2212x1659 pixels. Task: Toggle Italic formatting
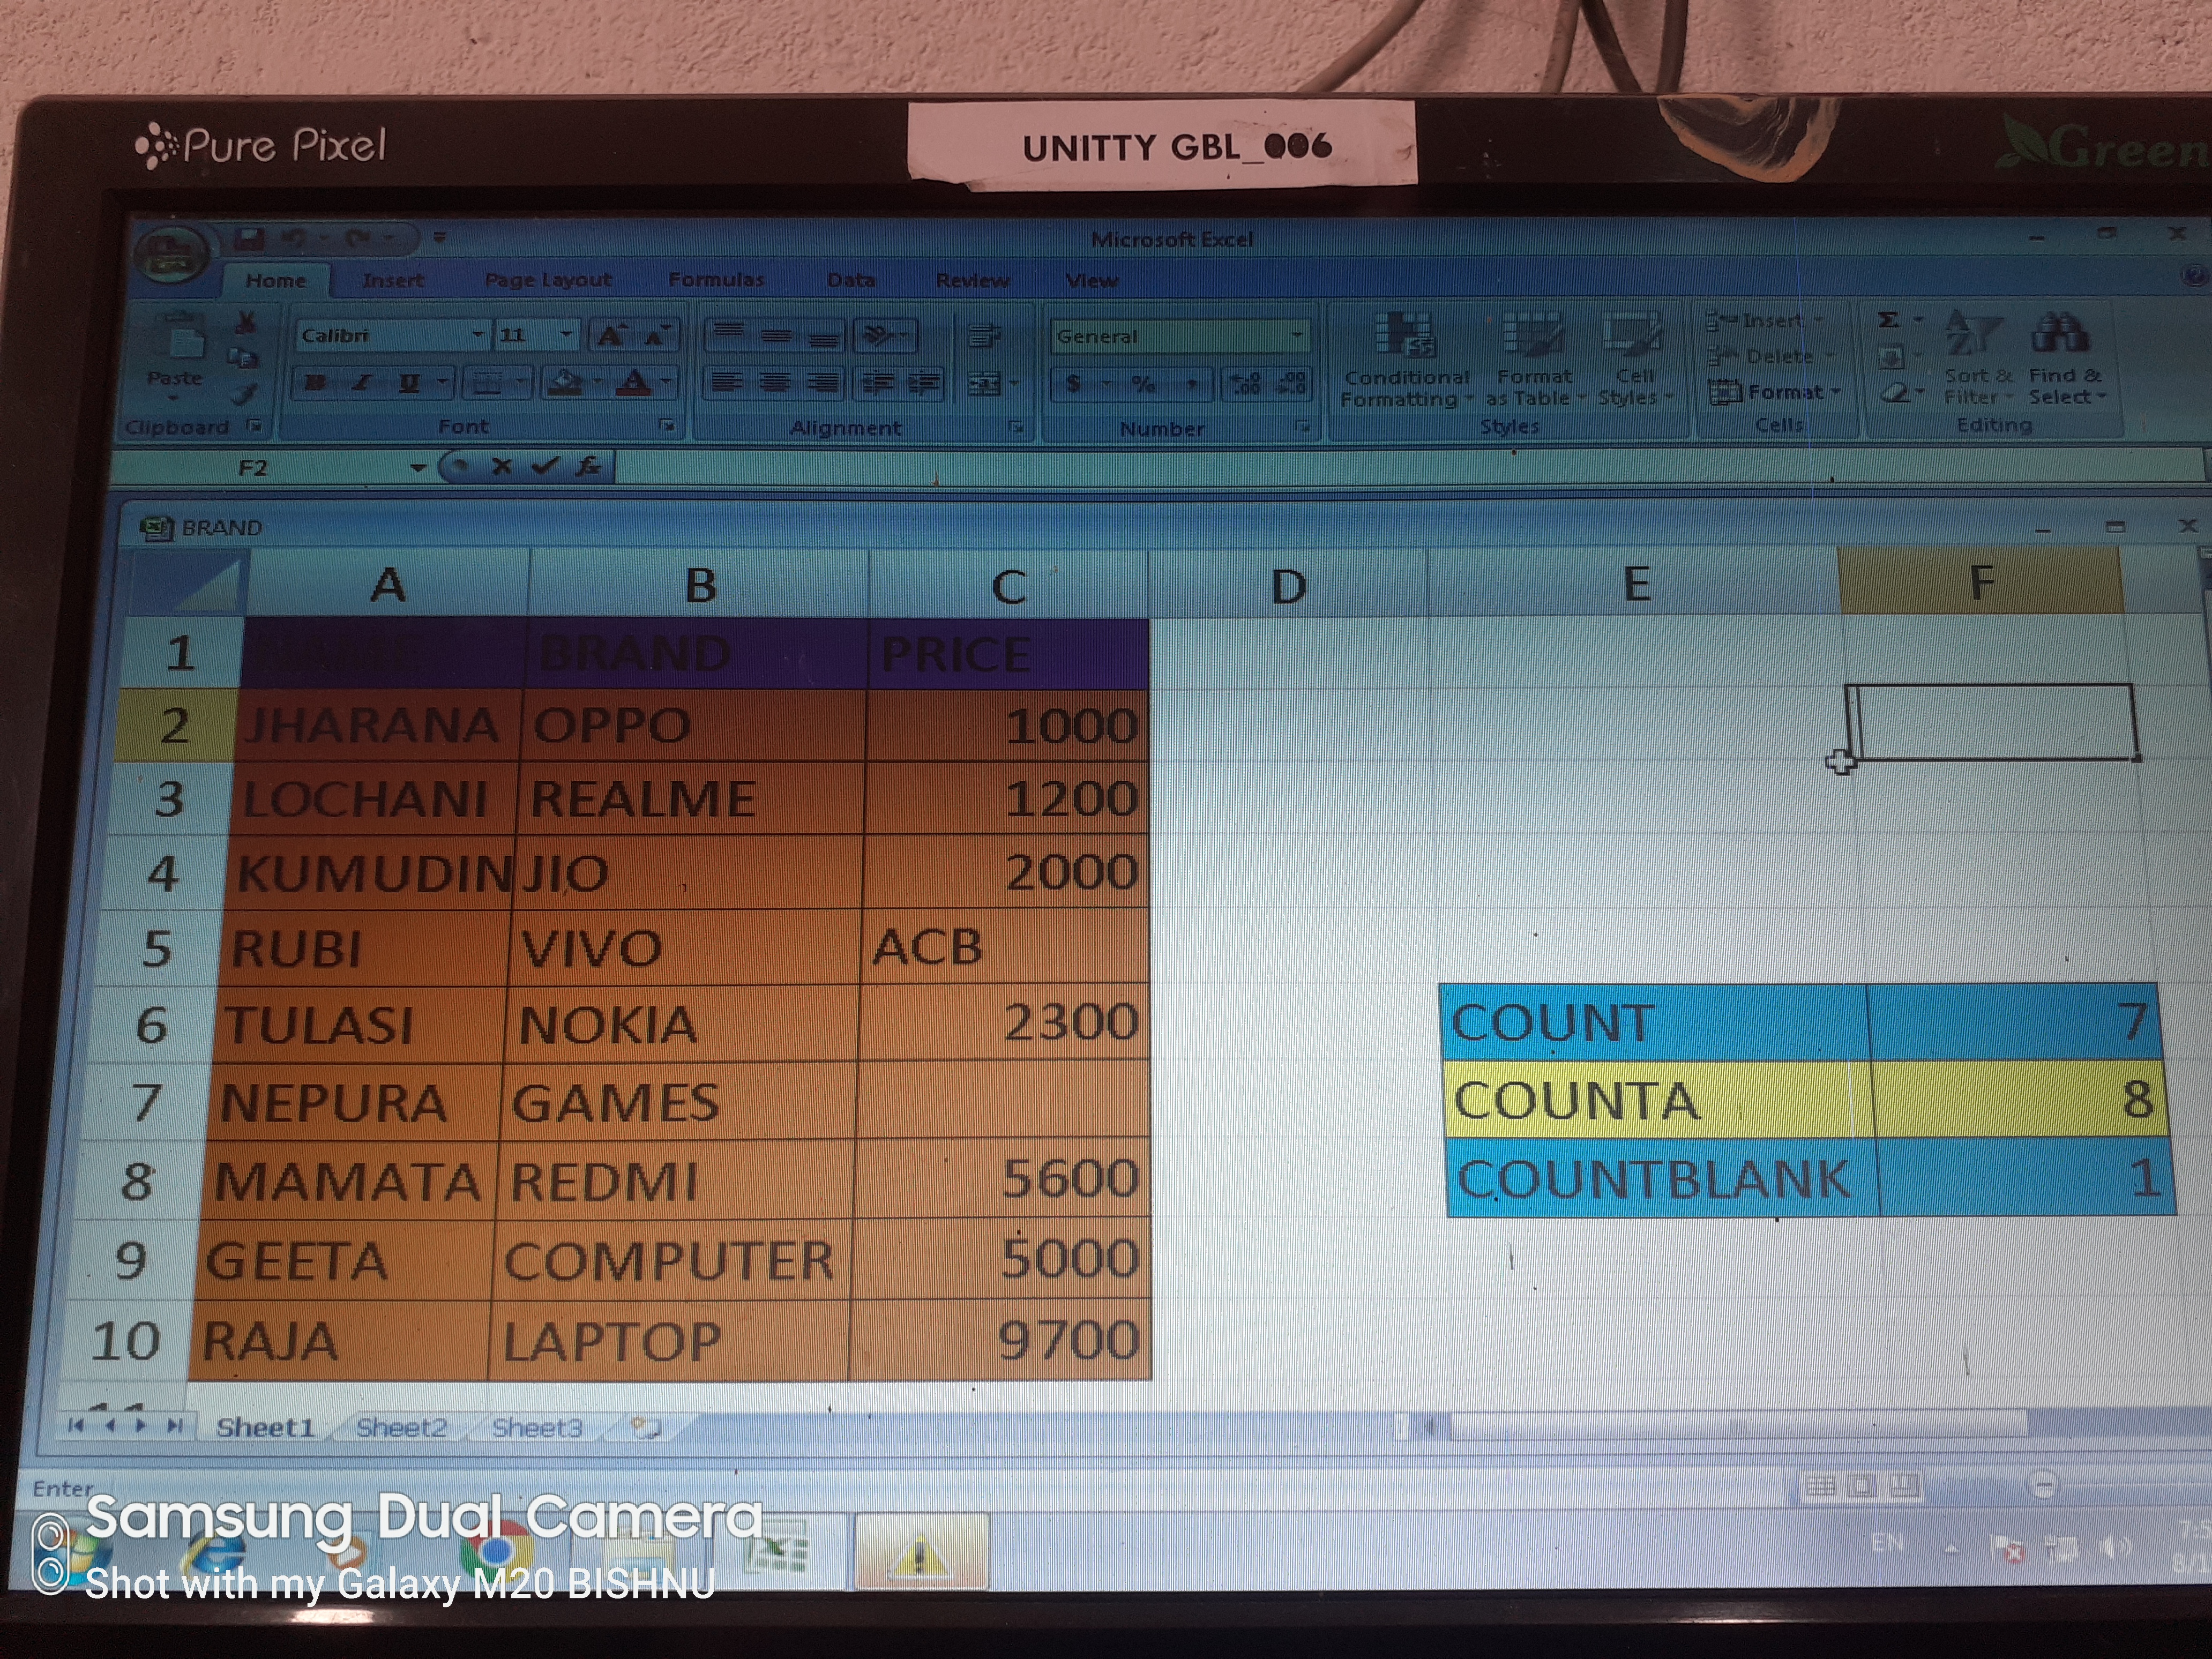tap(362, 382)
